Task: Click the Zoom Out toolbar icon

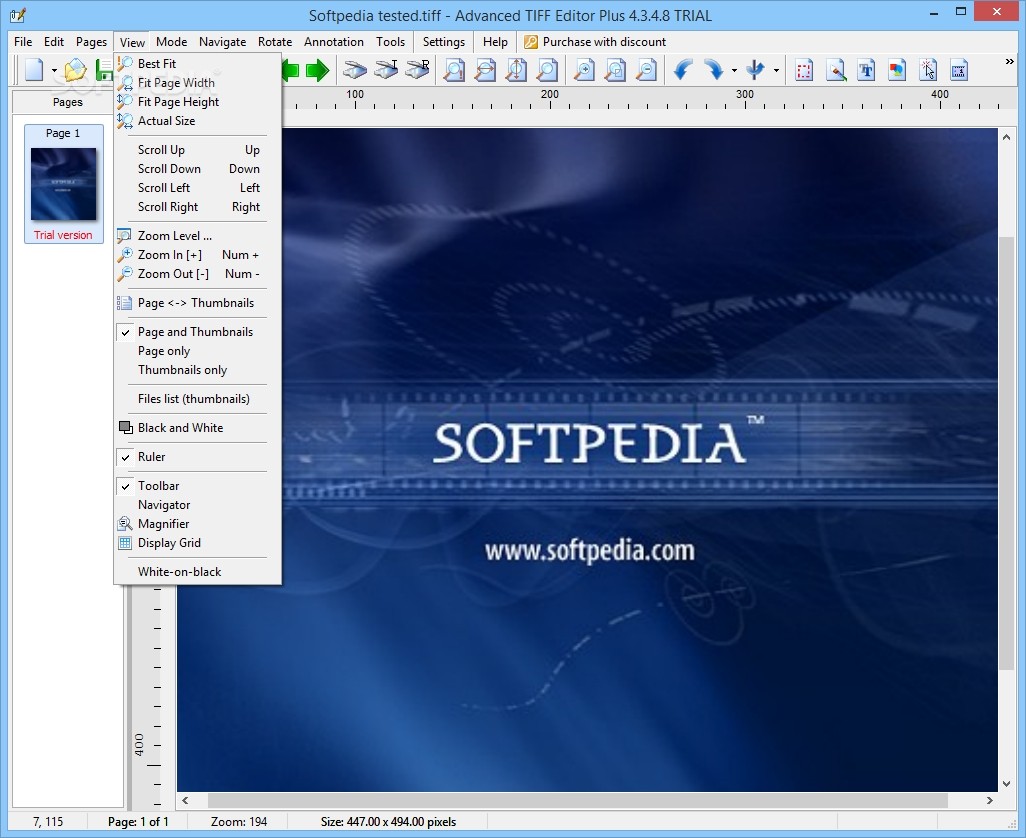Action: coord(646,69)
